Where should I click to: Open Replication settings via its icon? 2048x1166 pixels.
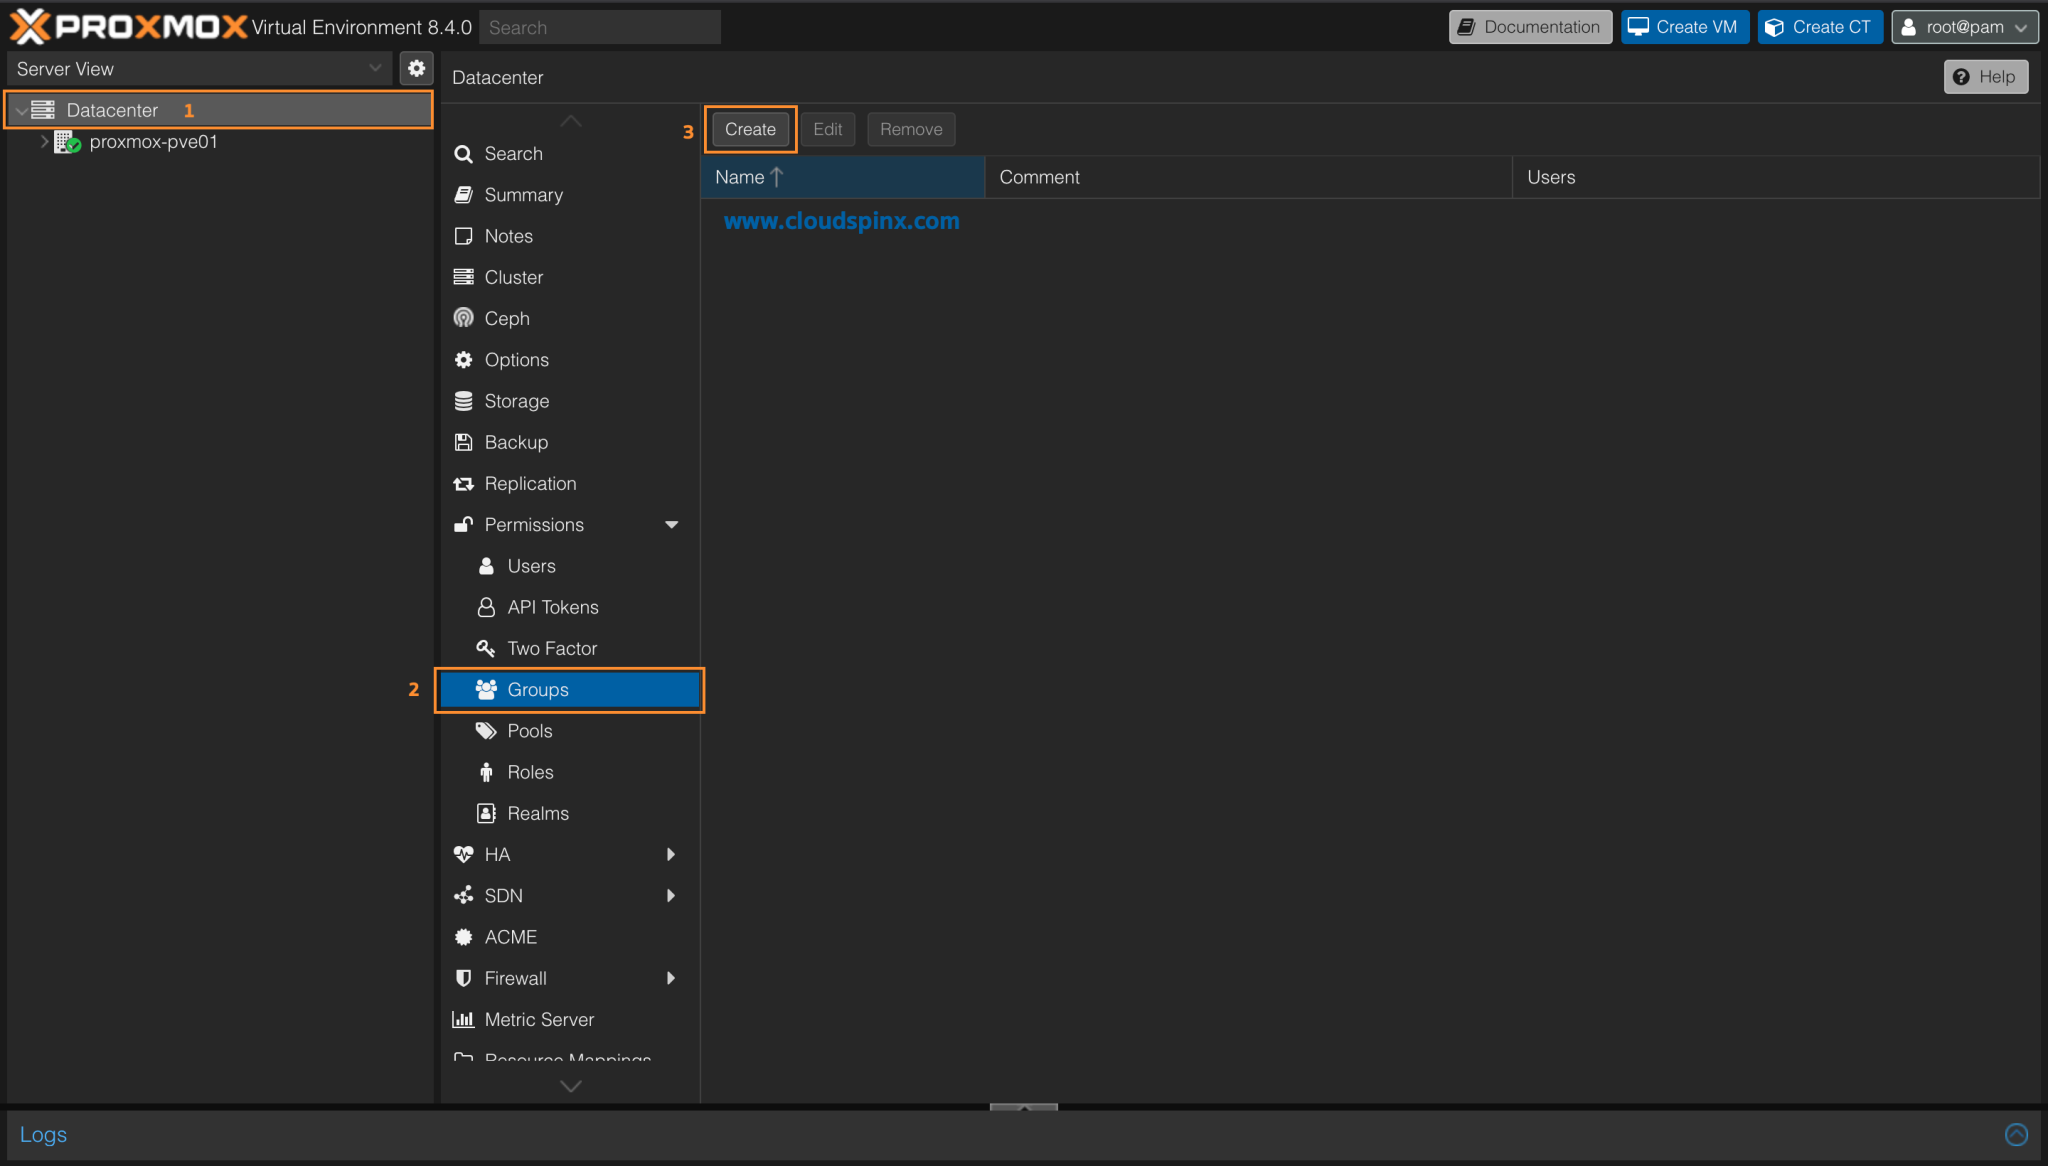tap(463, 483)
